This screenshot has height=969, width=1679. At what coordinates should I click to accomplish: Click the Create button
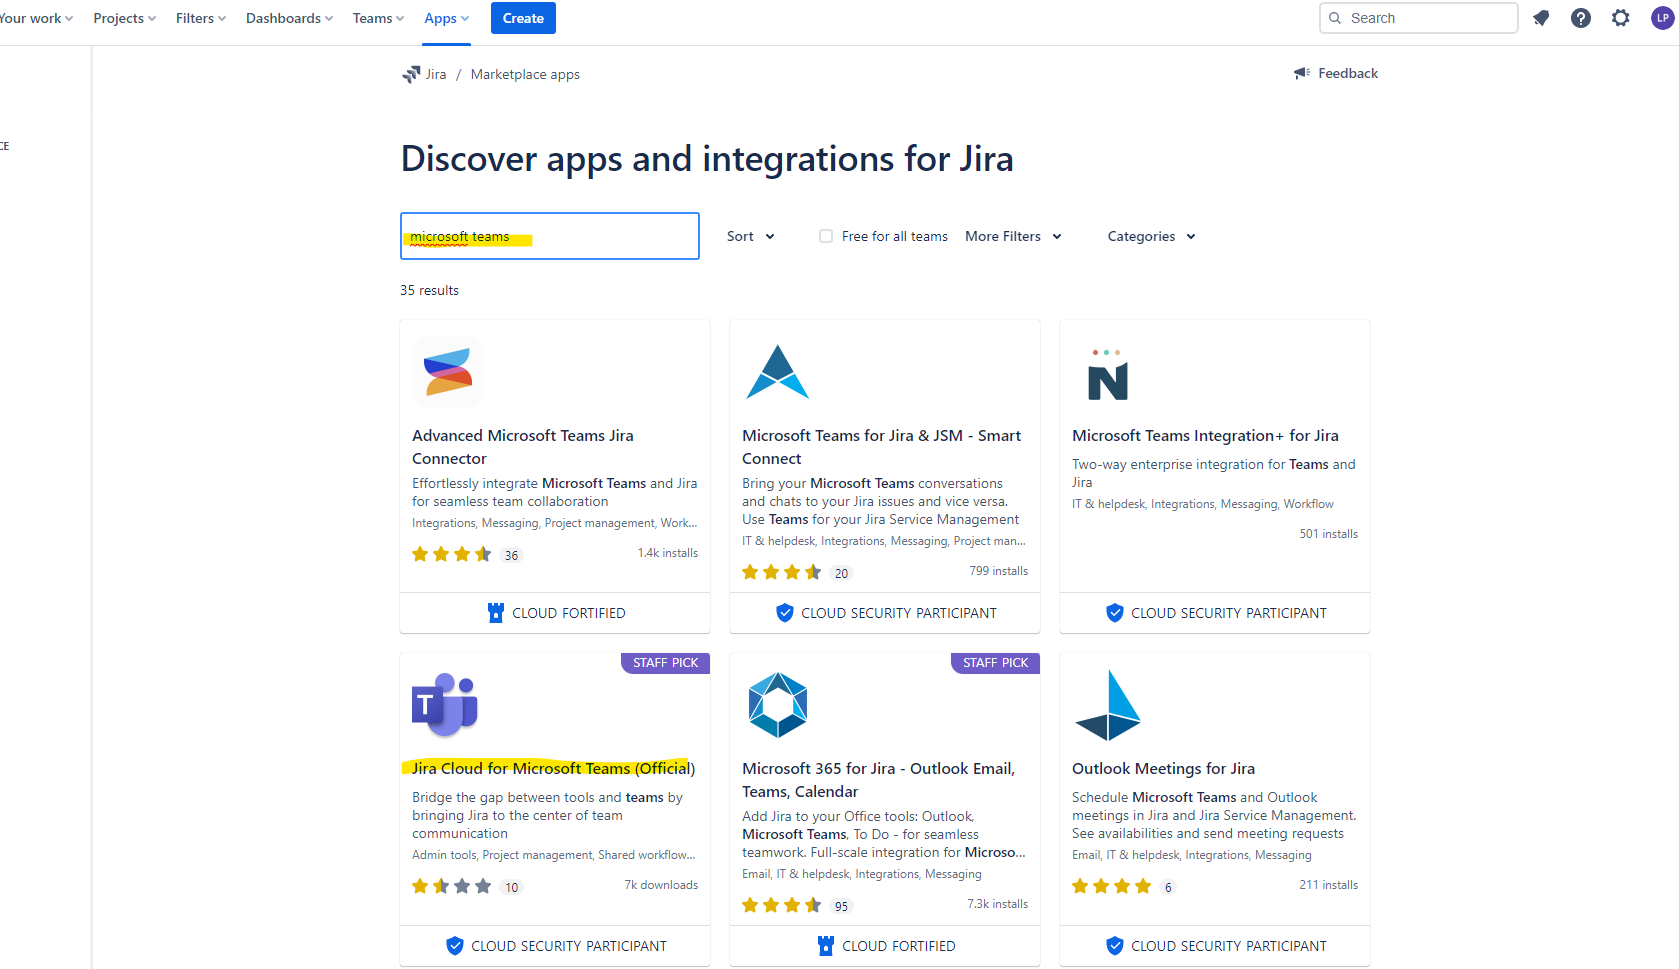[x=523, y=17]
